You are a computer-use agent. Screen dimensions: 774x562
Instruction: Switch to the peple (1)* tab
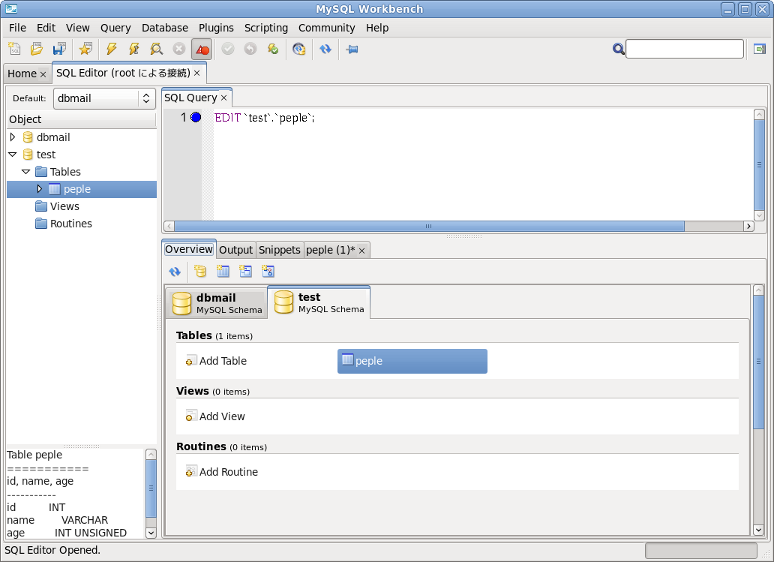click(330, 250)
